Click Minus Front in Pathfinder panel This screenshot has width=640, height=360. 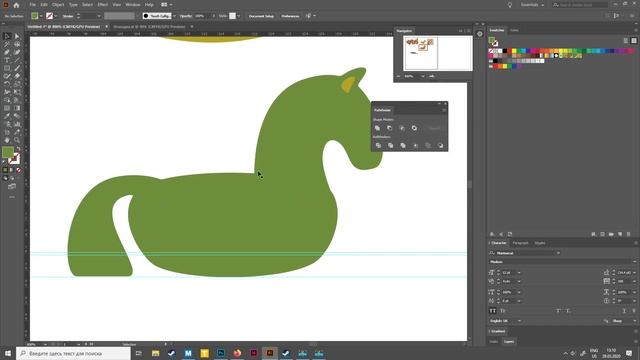(x=389, y=128)
